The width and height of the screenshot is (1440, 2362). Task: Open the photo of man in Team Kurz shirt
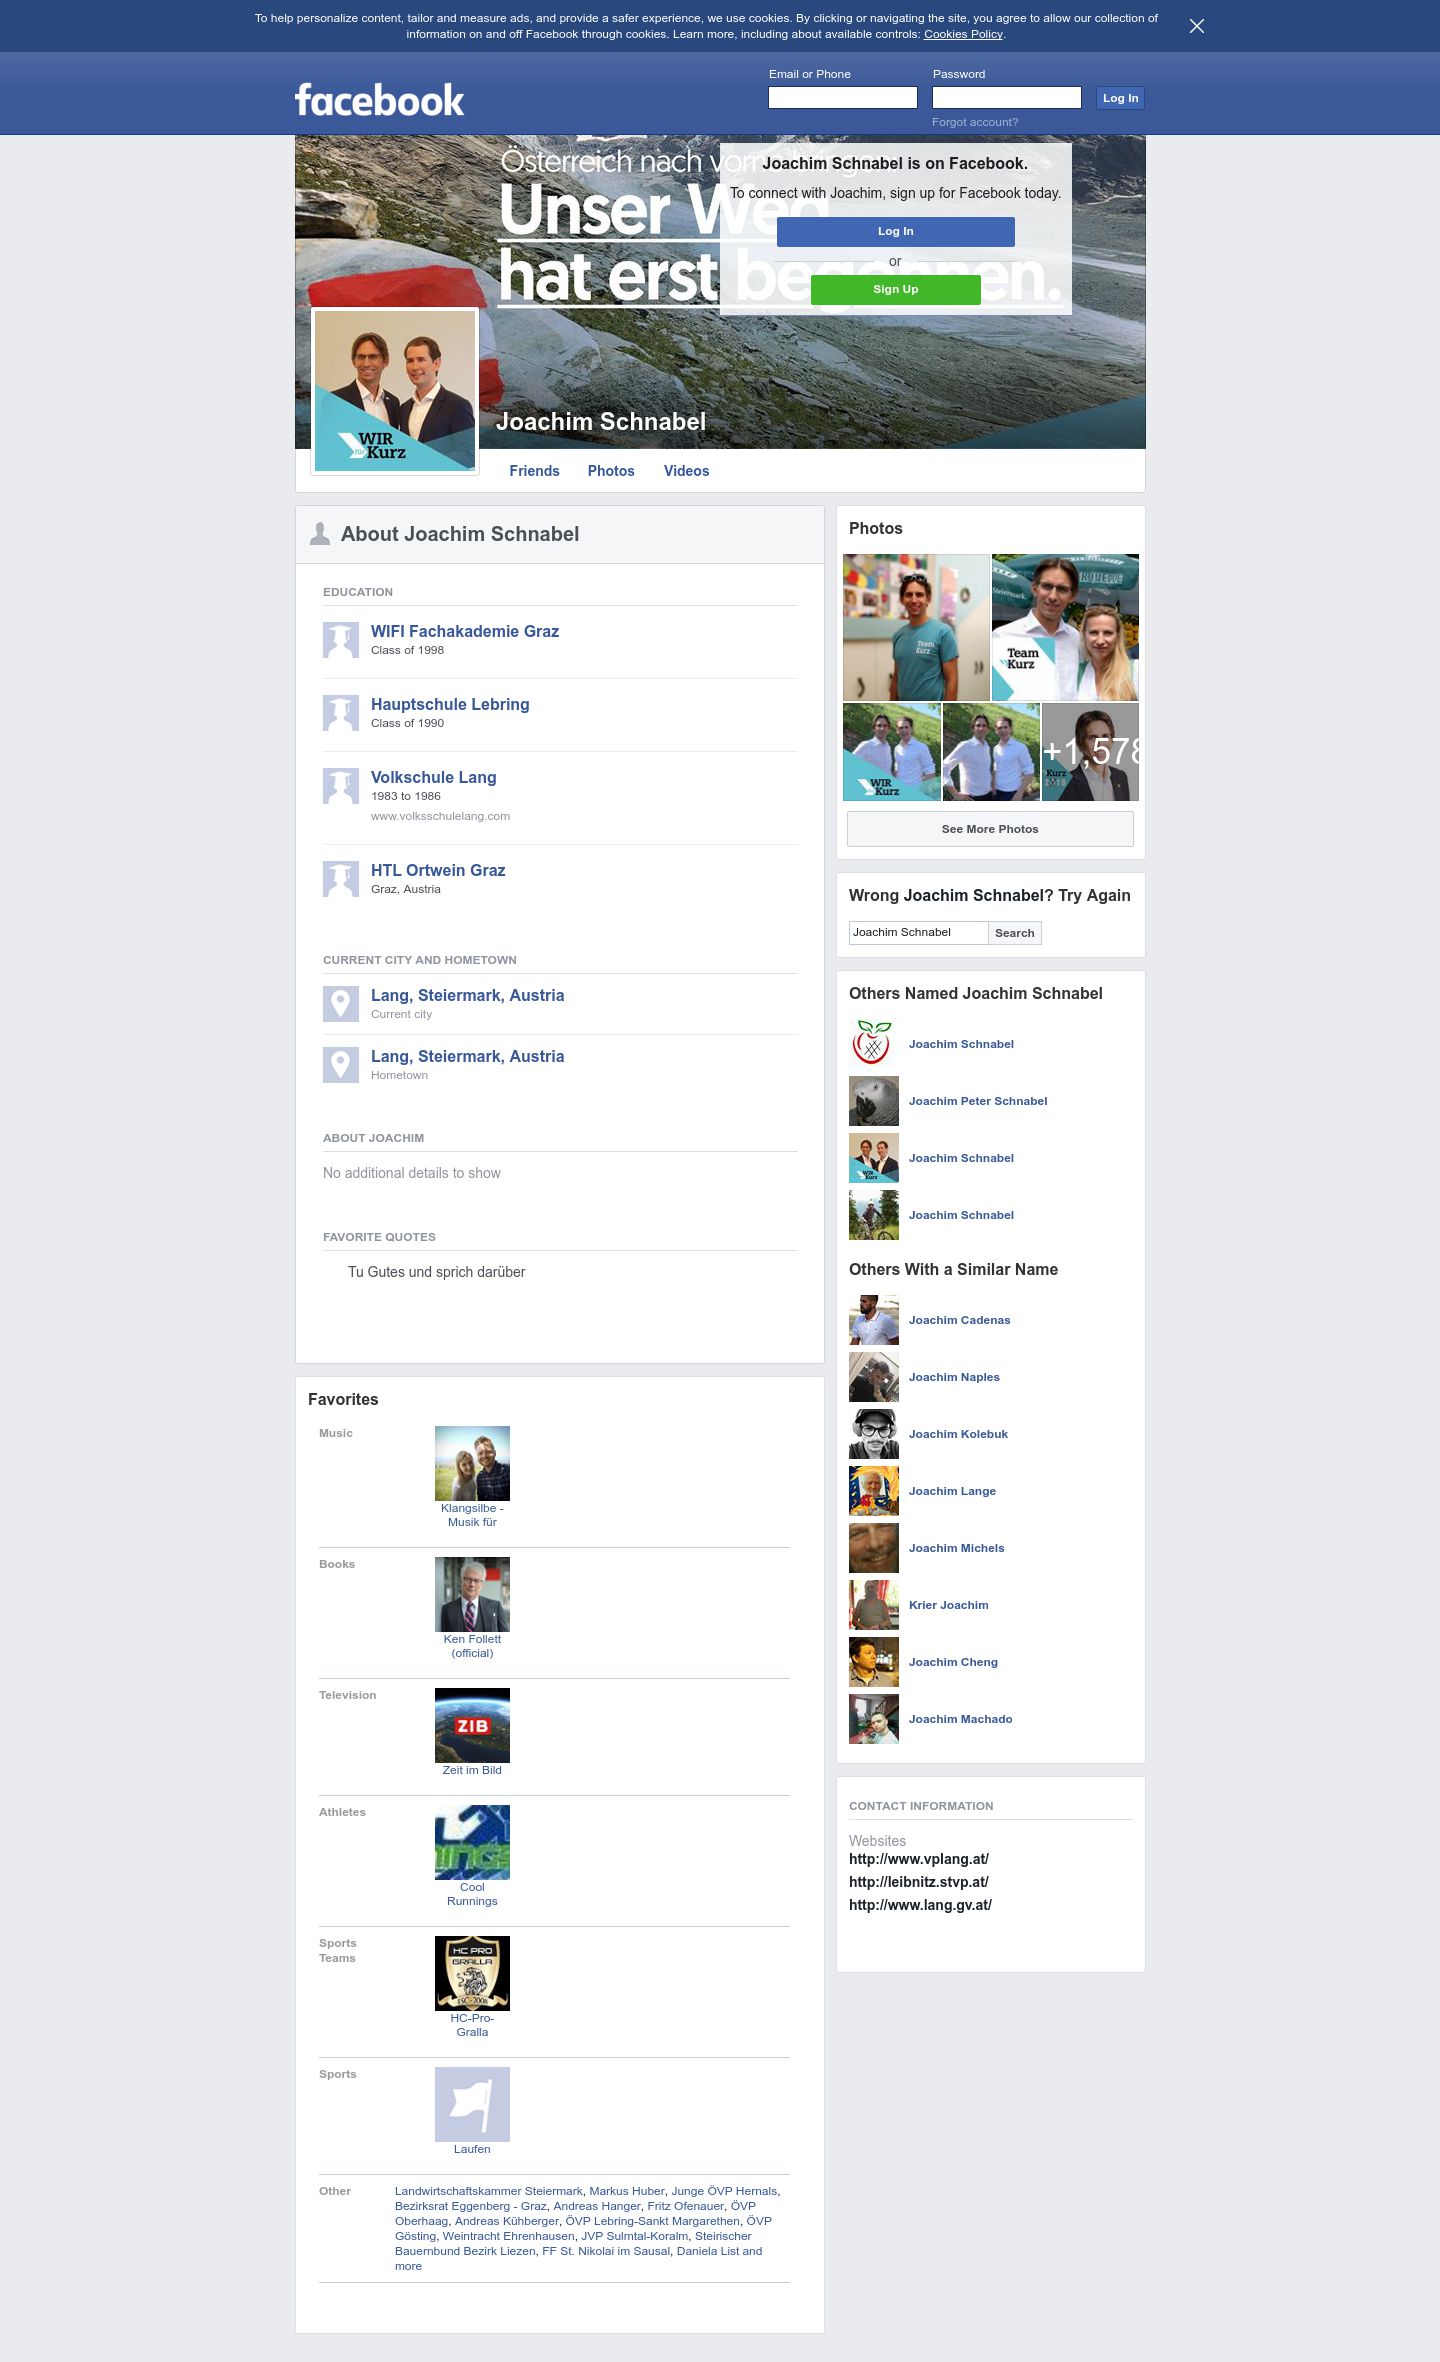tap(916, 628)
